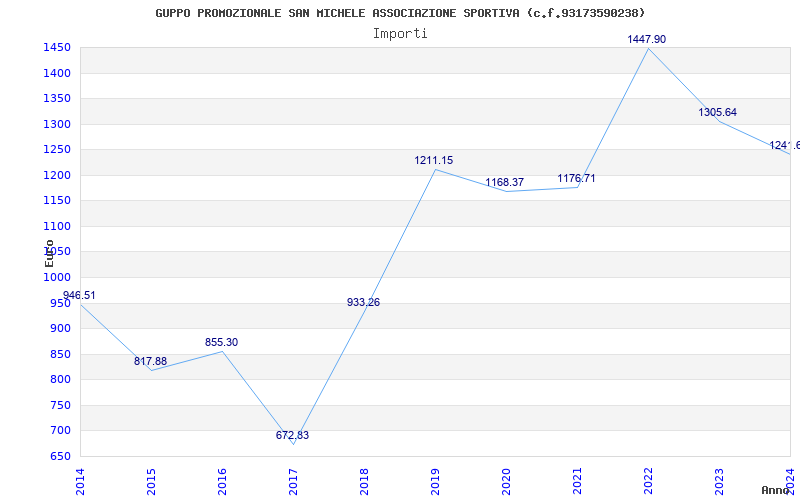
Task: Select the 1200 y-axis tick label
Action: coord(57,175)
